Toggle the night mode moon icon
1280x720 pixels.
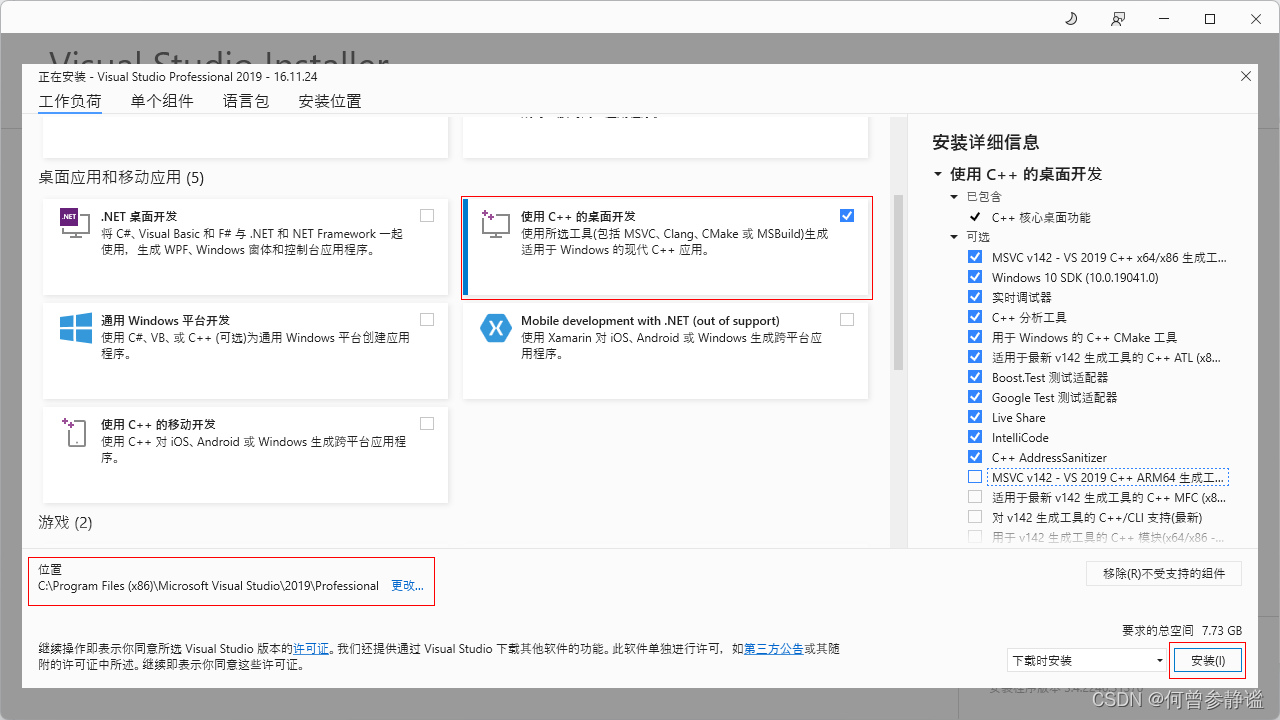coord(1071,19)
